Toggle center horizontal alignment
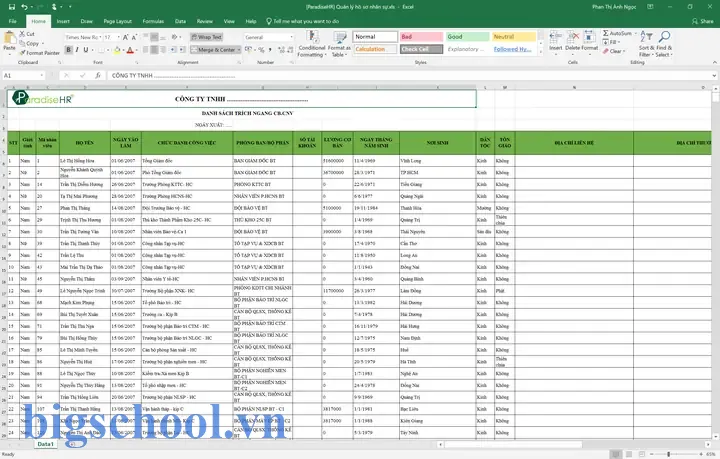The height and width of the screenshot is (459, 720). [x=154, y=50]
